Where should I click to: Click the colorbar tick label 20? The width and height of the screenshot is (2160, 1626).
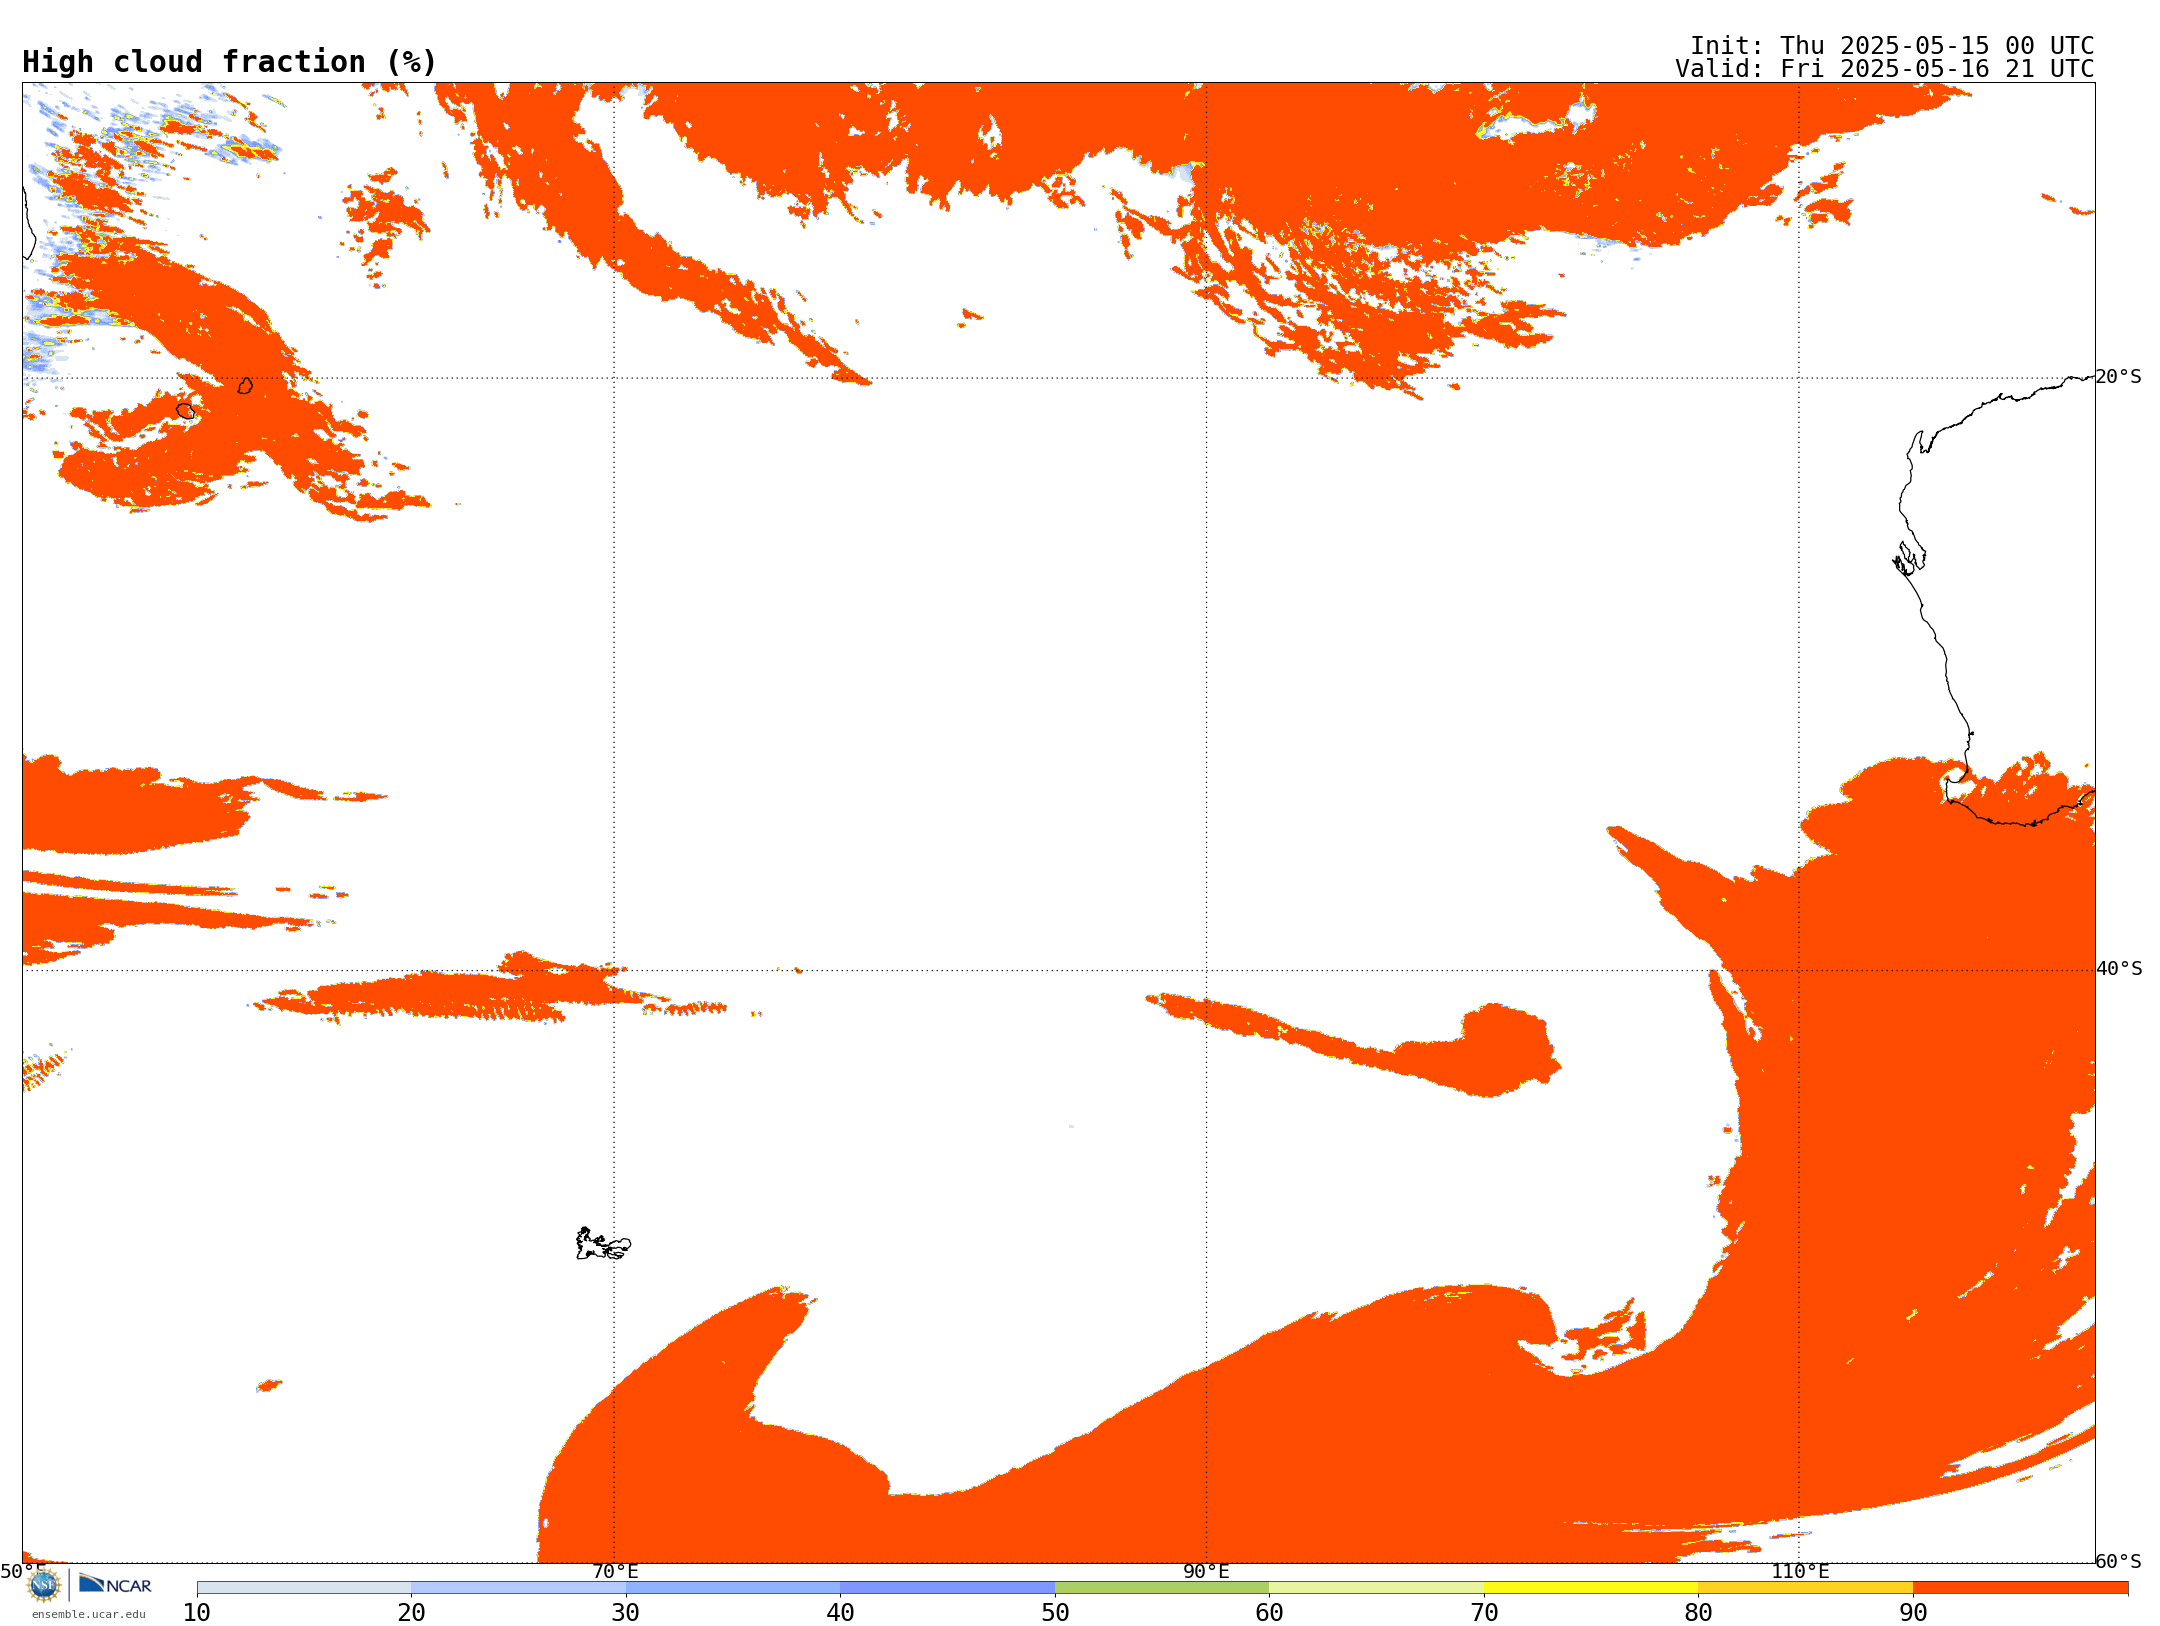(411, 1613)
